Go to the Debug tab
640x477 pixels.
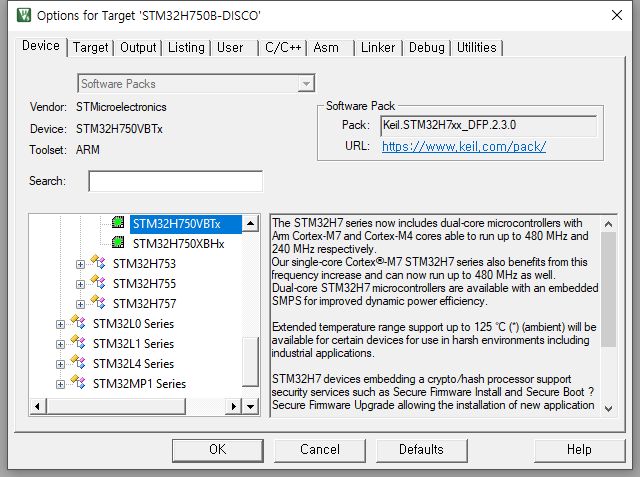click(x=427, y=48)
